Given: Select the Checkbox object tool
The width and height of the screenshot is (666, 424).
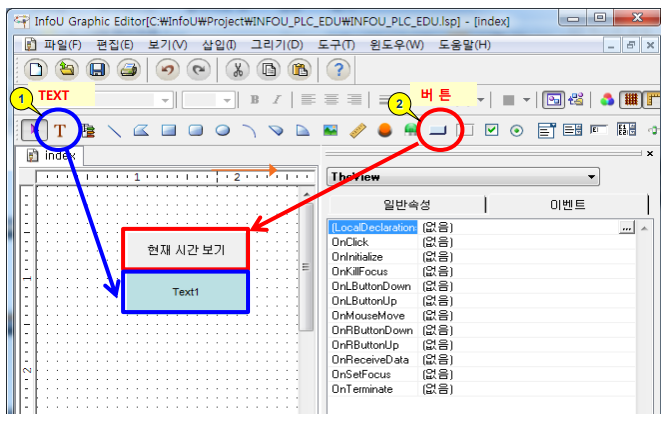Looking at the screenshot, I should pos(491,130).
